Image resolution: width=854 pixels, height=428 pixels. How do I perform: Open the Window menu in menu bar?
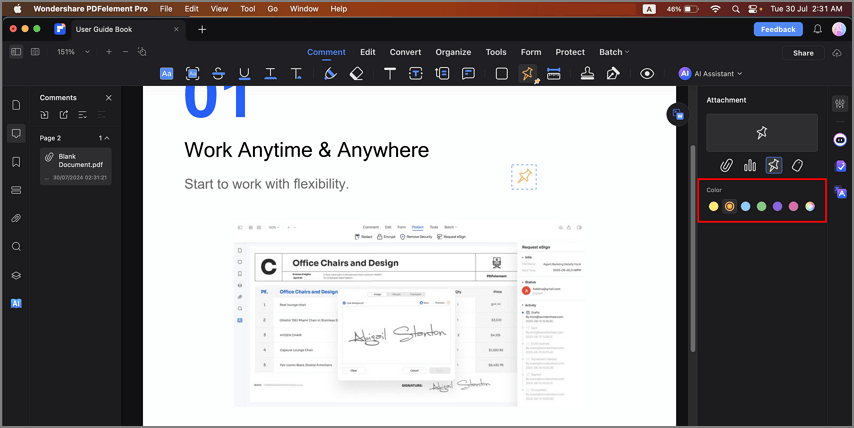click(x=304, y=9)
